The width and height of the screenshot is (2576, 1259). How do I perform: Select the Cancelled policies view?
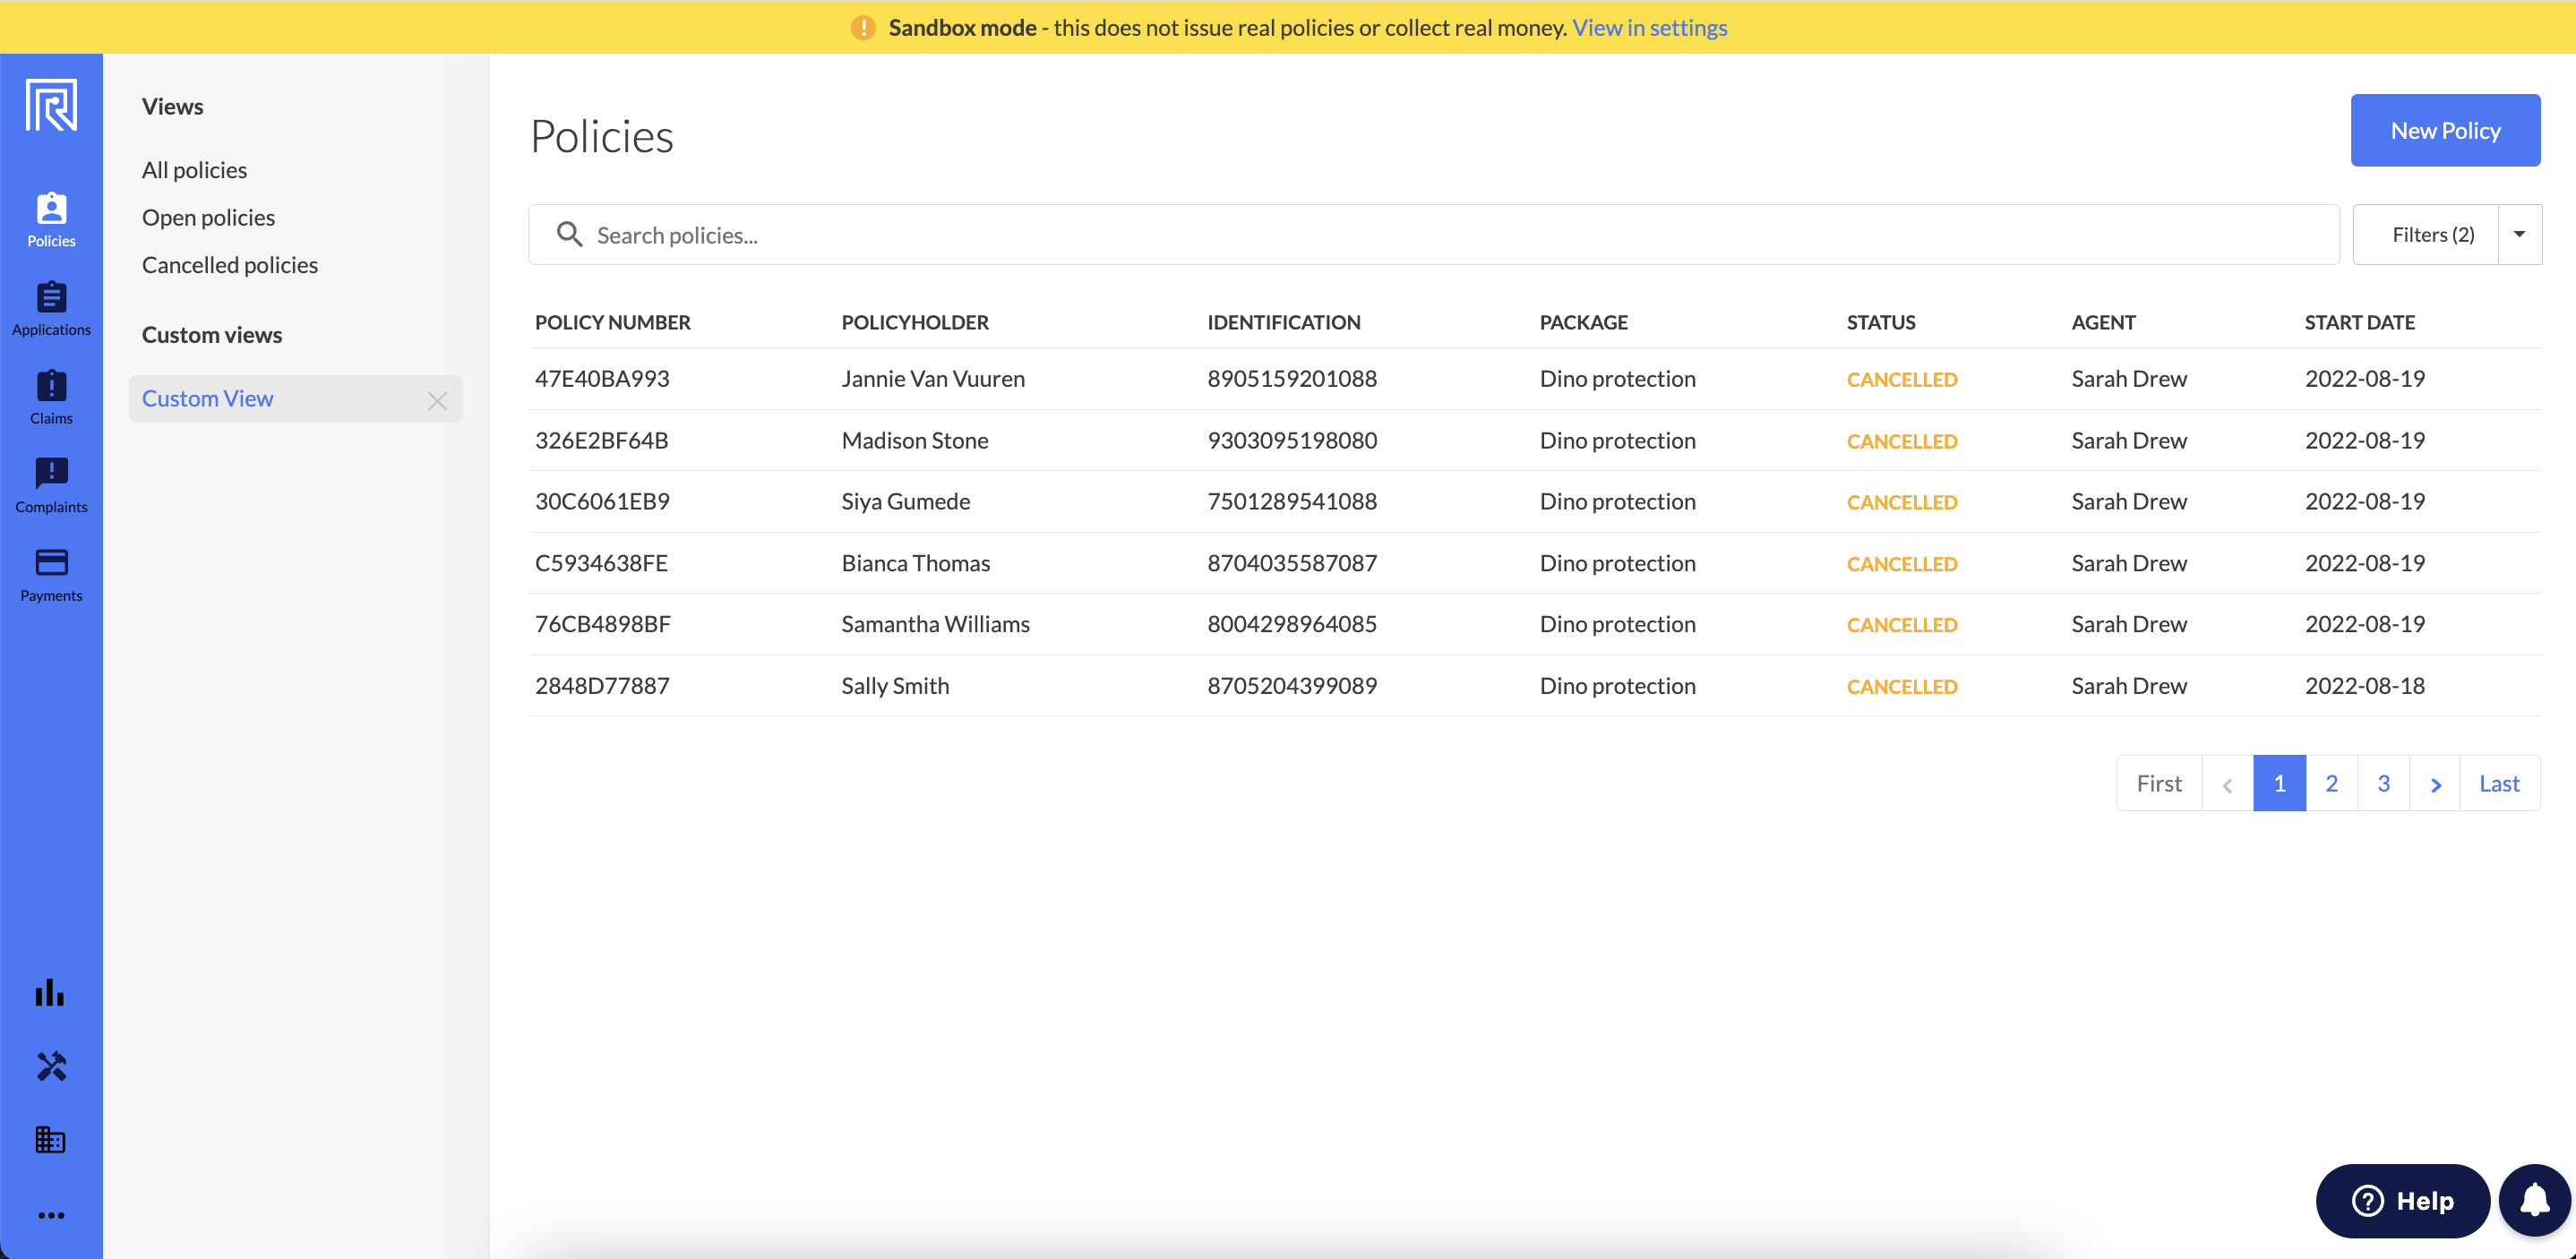tap(230, 265)
